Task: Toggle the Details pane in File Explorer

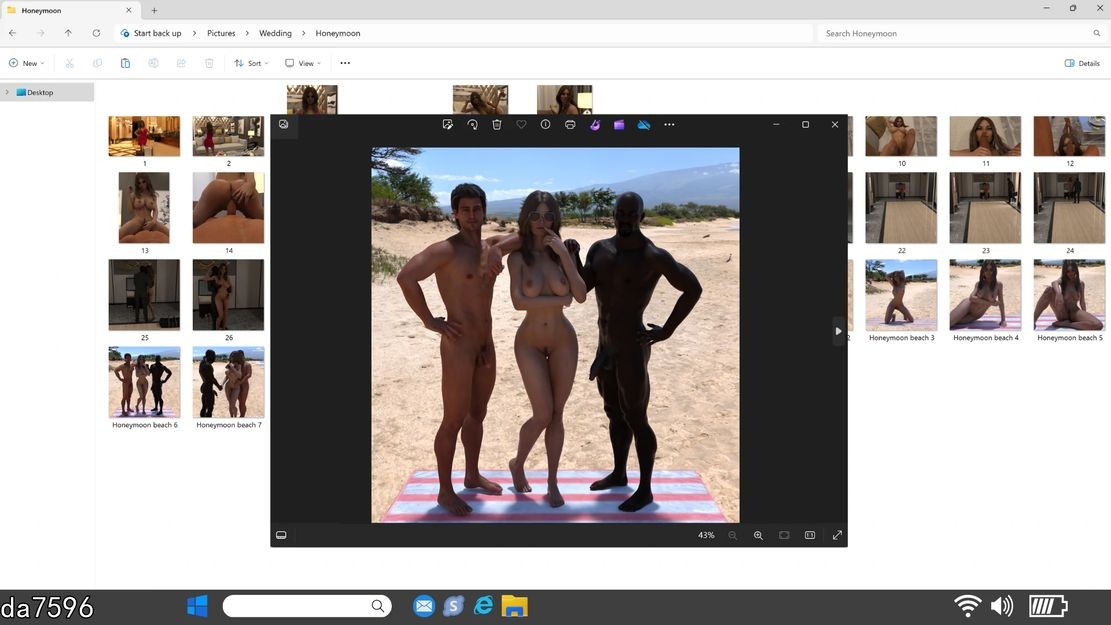Action: pos(1082,63)
